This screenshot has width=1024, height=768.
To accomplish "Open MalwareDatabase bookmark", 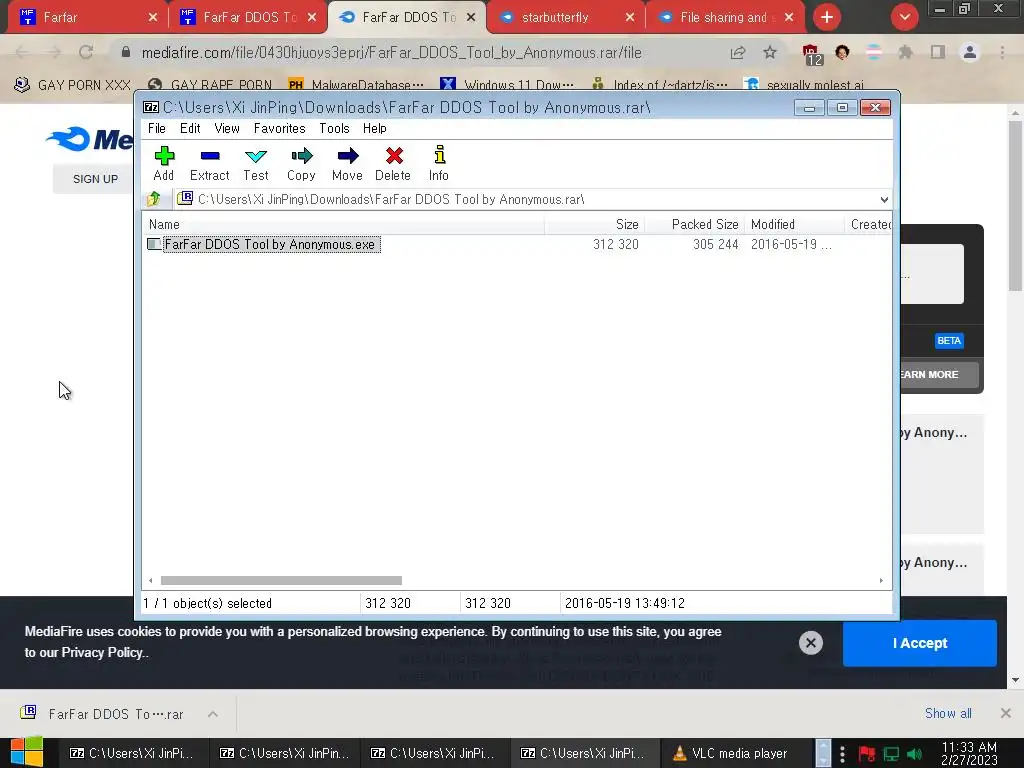I will point(356,85).
